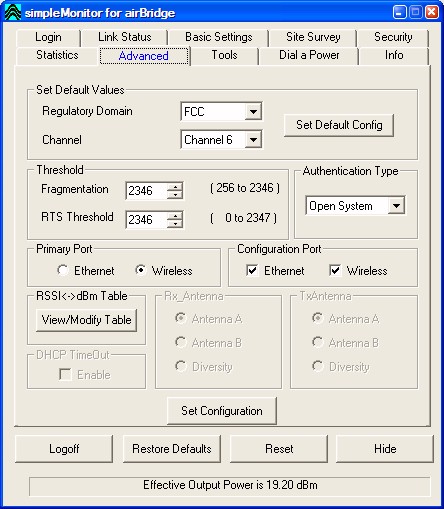Click the Fragmentation threshold value field
This screenshot has width=444, height=509.
pos(146,191)
